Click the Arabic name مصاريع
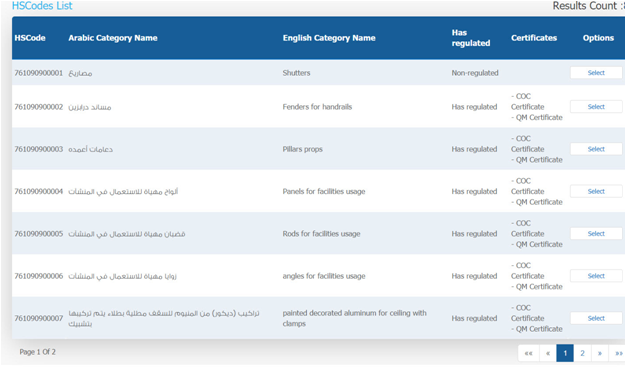Viewport: 631px width, 367px height. 80,73
